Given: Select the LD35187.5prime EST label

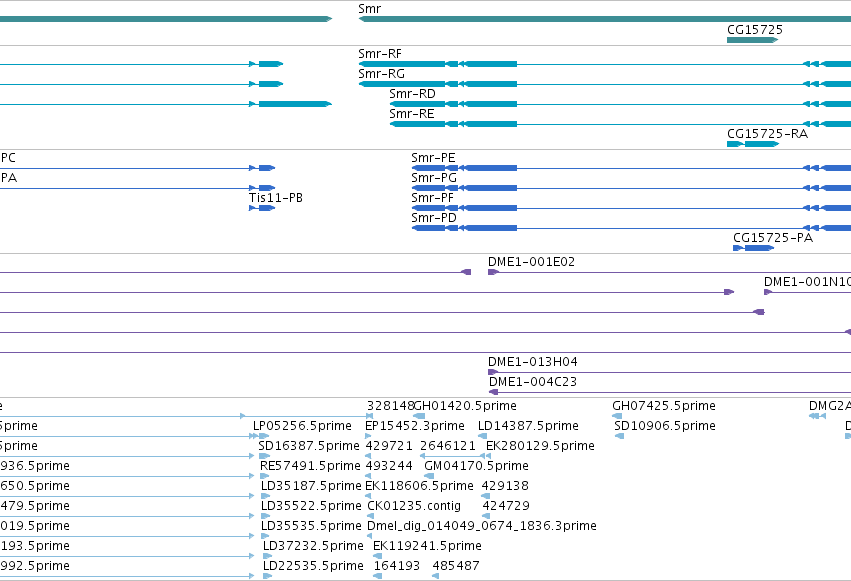Looking at the screenshot, I should click(x=311, y=486).
